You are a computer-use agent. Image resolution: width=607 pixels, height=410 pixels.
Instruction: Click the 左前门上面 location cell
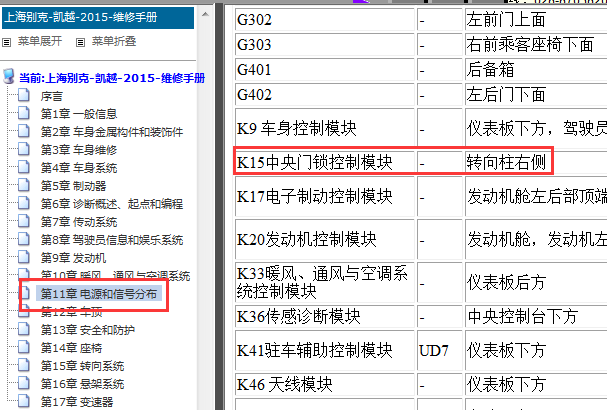[536, 19]
